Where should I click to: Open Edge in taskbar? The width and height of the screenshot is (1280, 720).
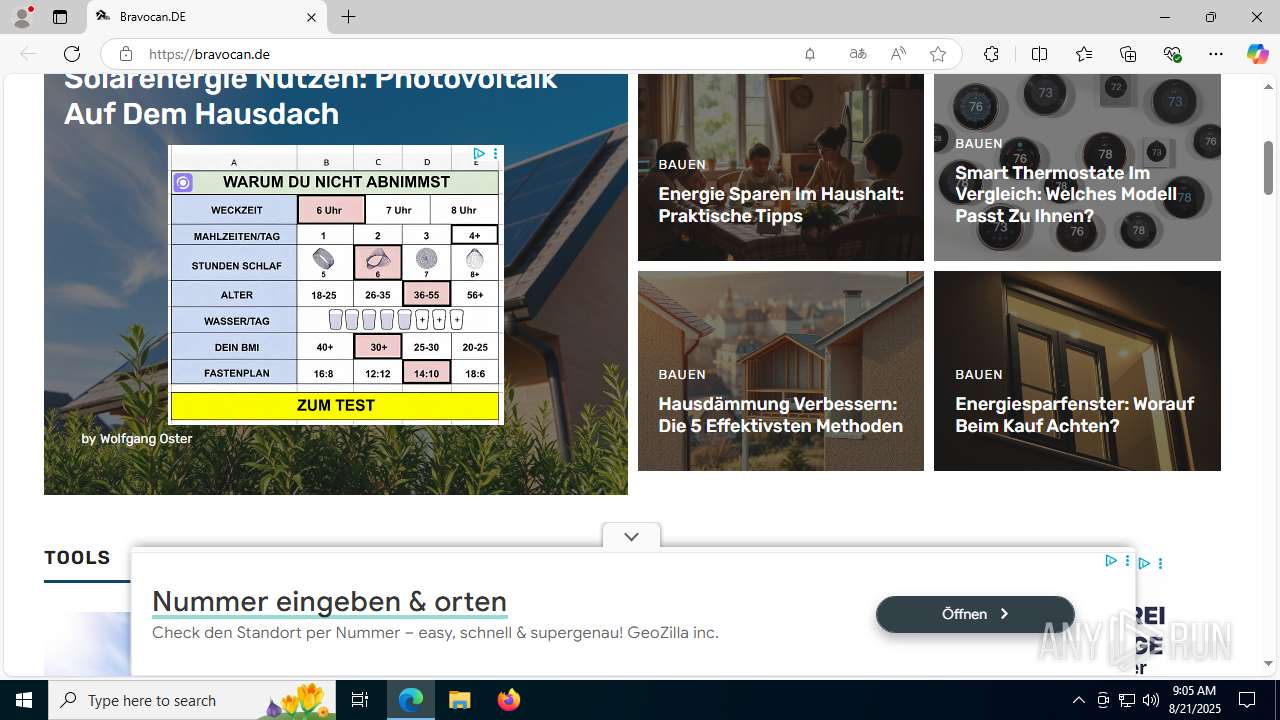[411, 700]
